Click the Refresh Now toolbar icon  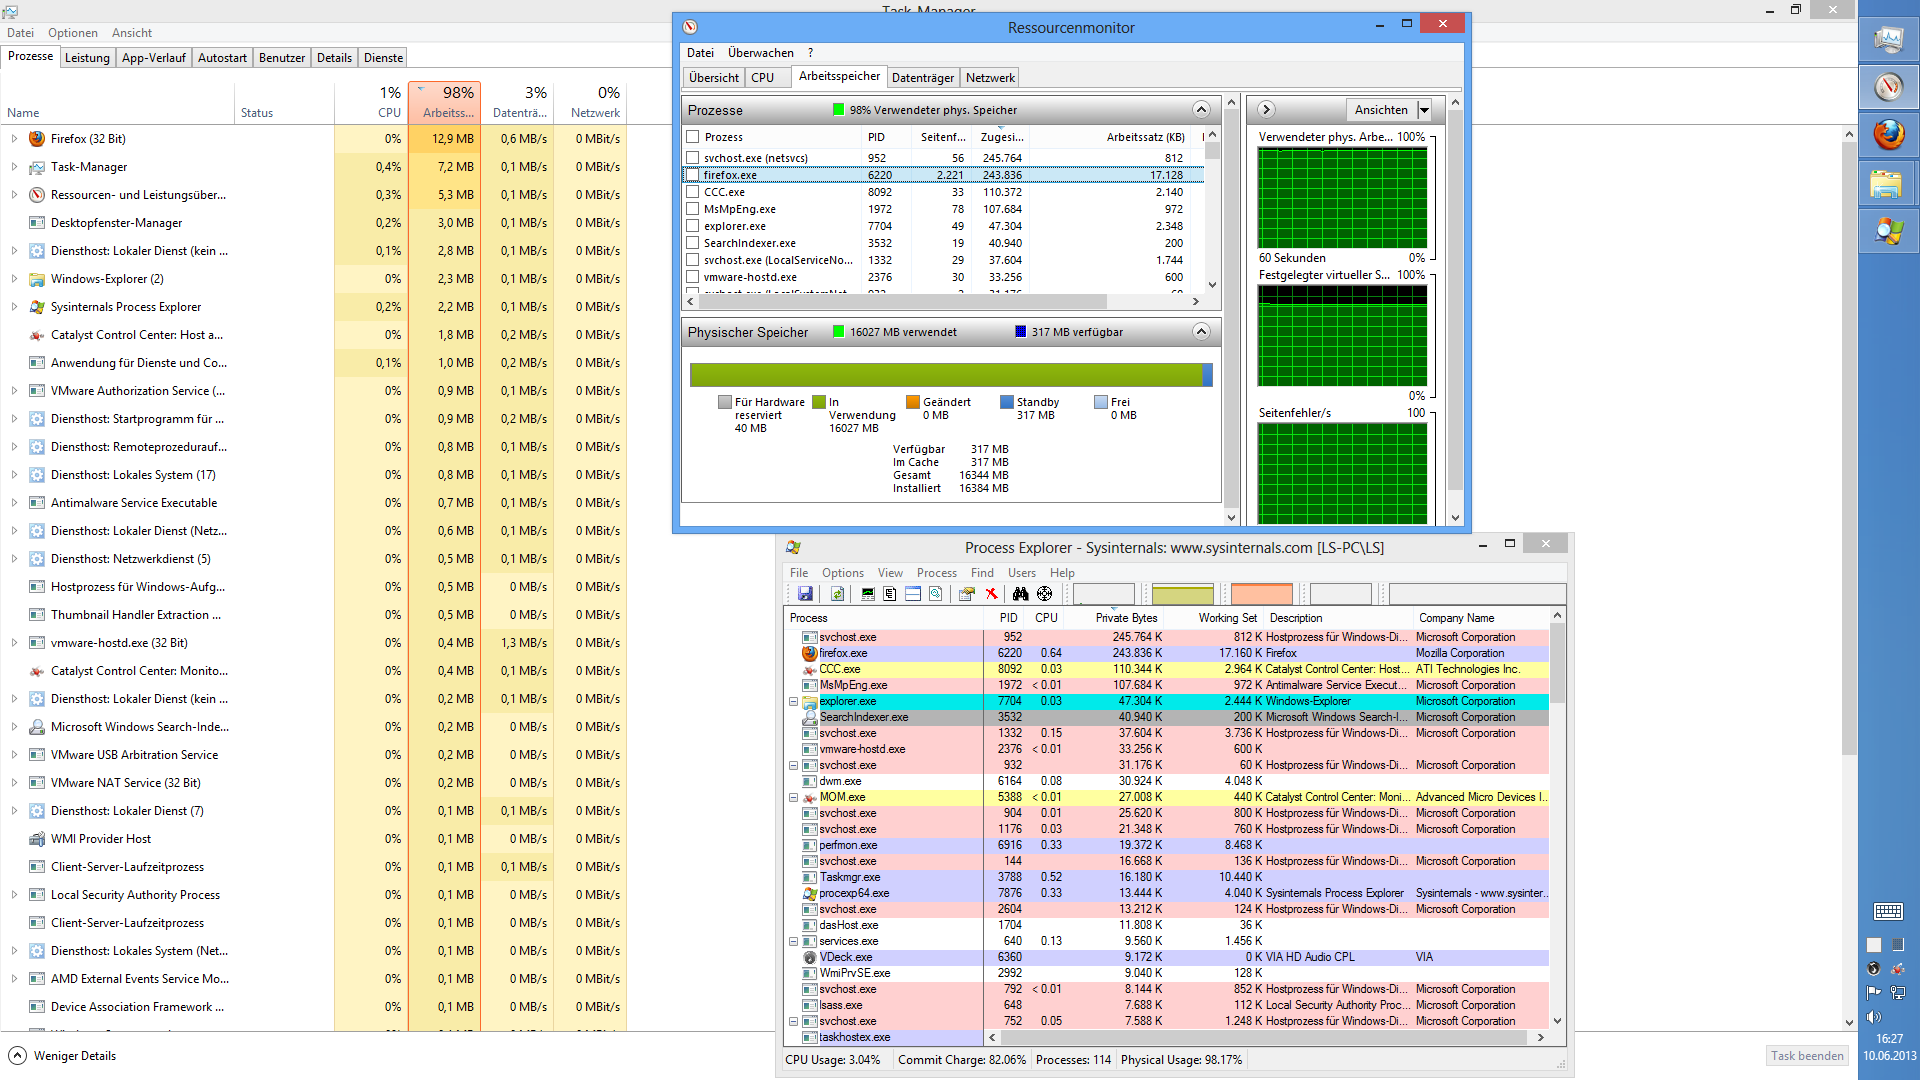pos(838,594)
